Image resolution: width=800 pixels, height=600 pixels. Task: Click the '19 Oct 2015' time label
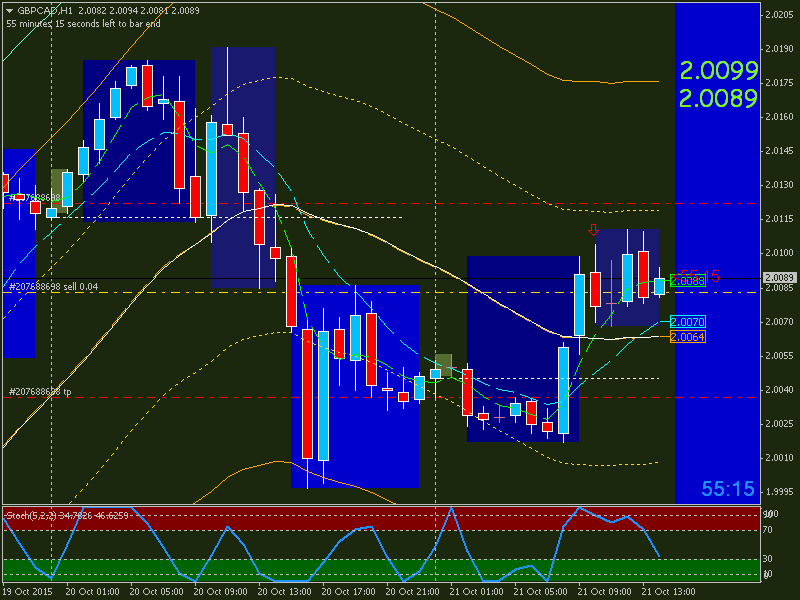(28, 592)
